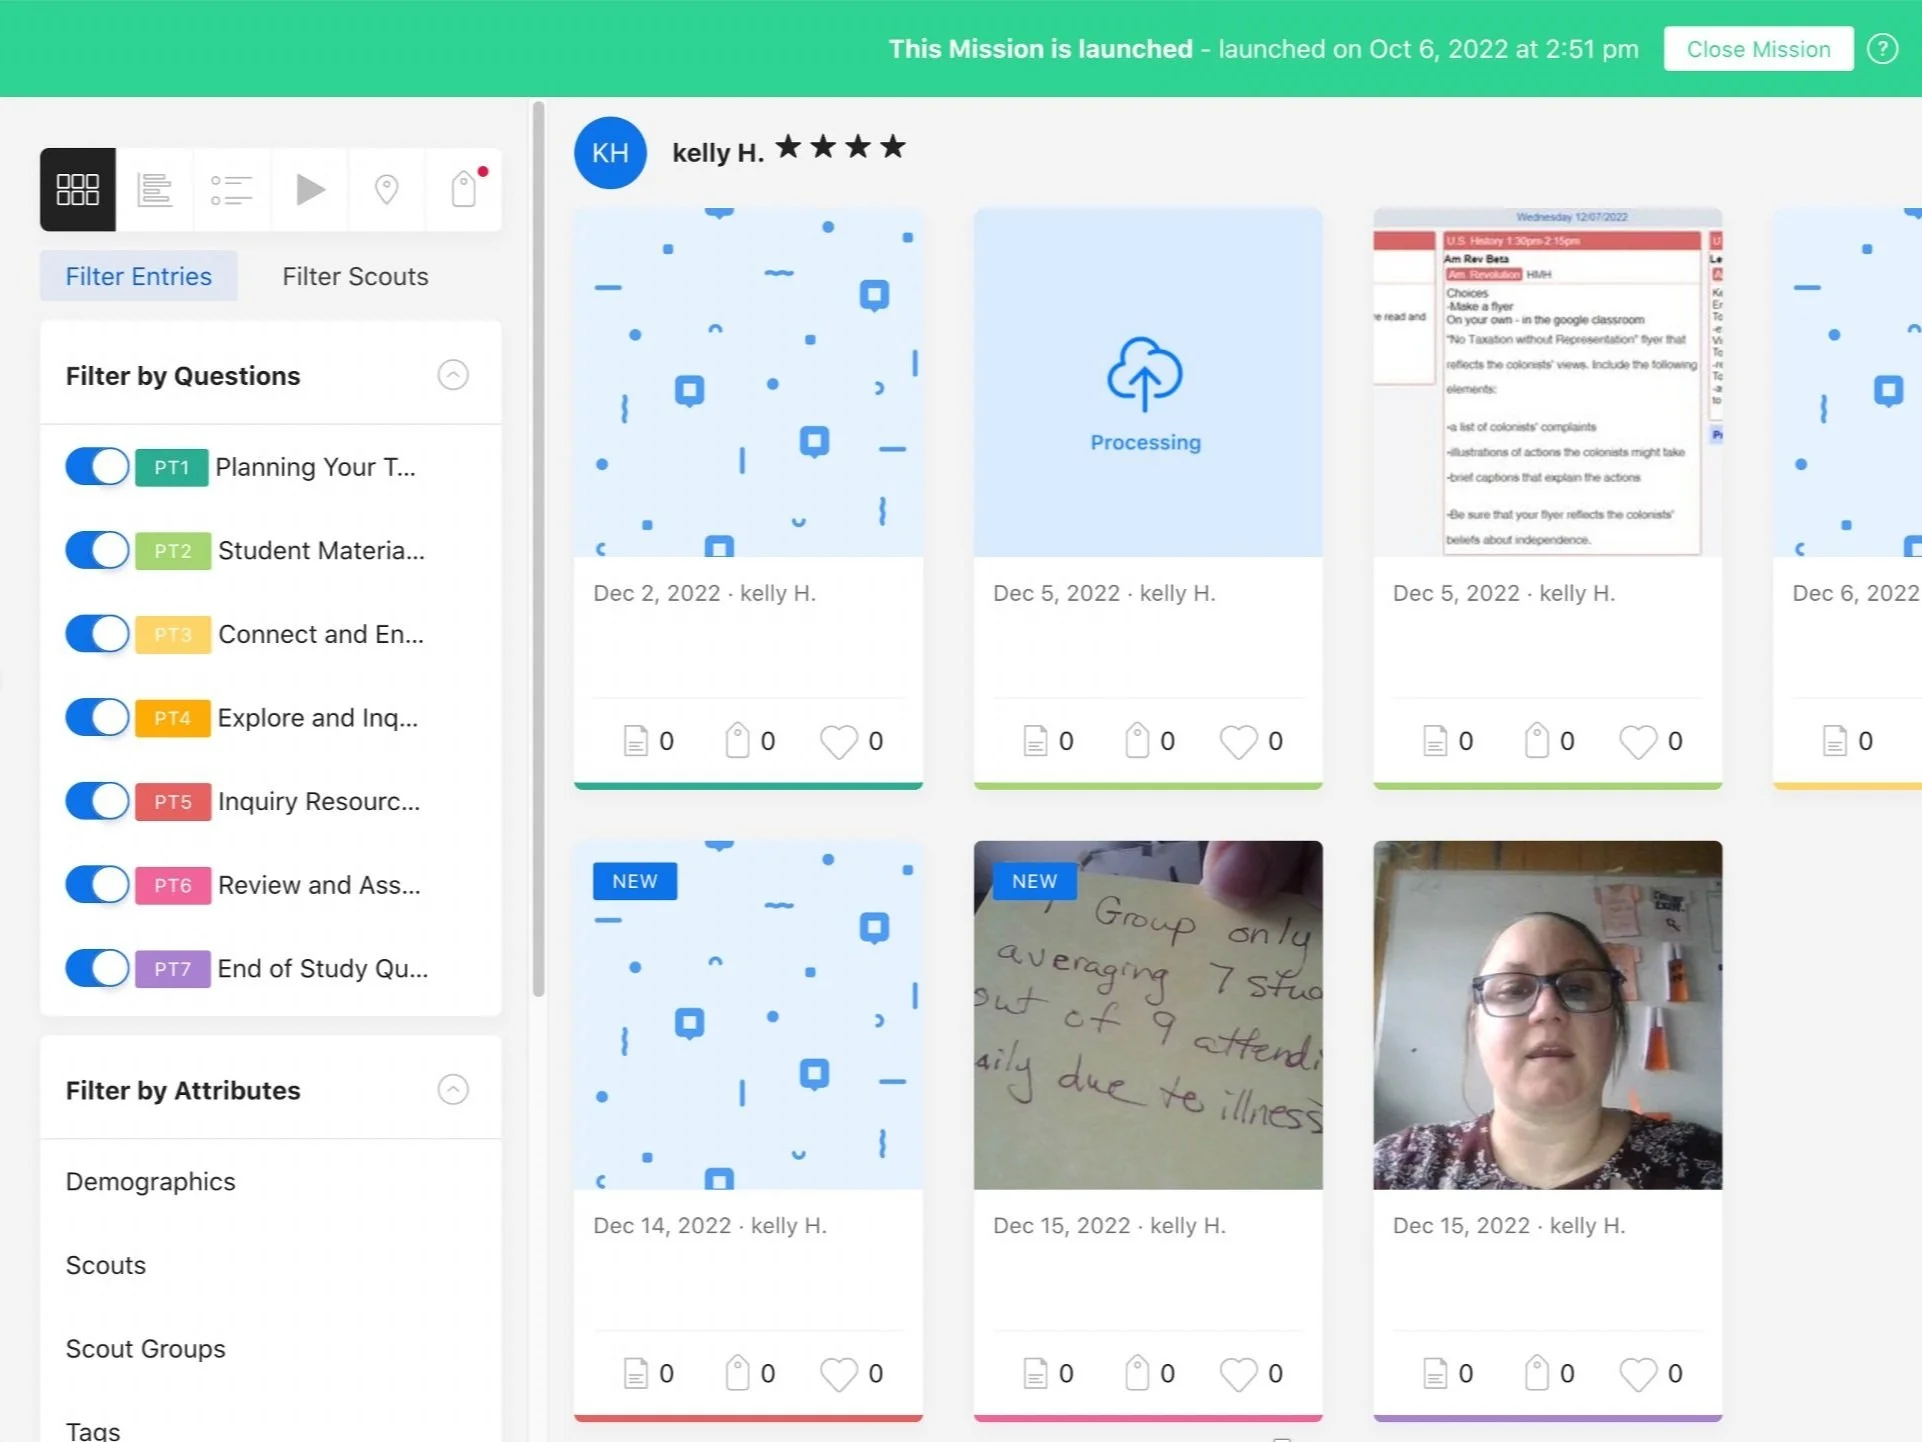
Task: Open the left-aligned lines layout view
Action: (154, 189)
